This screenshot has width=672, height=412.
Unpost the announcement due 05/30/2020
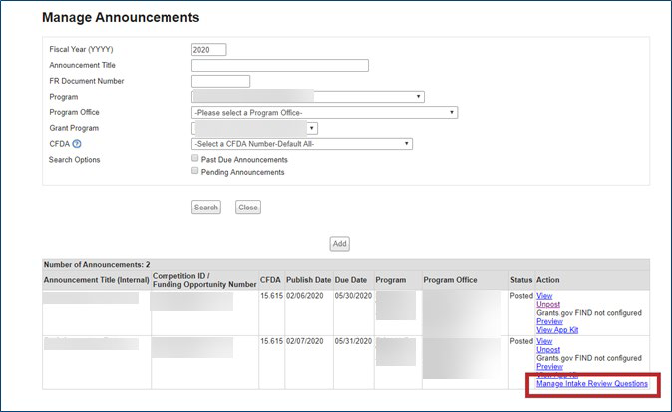pyautogui.click(x=548, y=305)
